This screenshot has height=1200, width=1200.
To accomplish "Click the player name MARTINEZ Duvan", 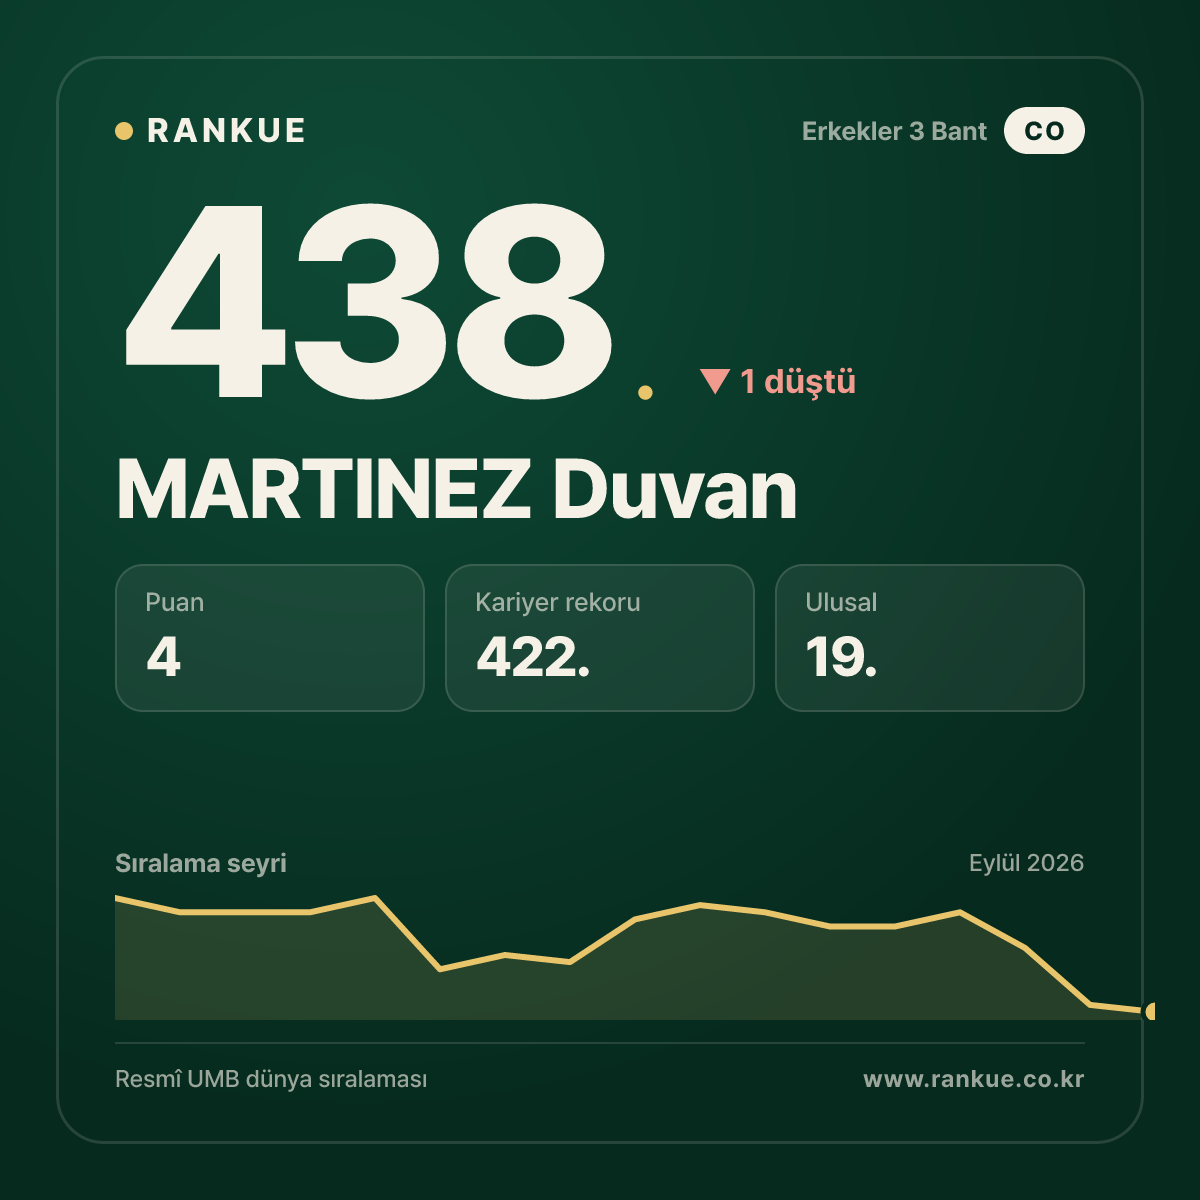I will (457, 490).
